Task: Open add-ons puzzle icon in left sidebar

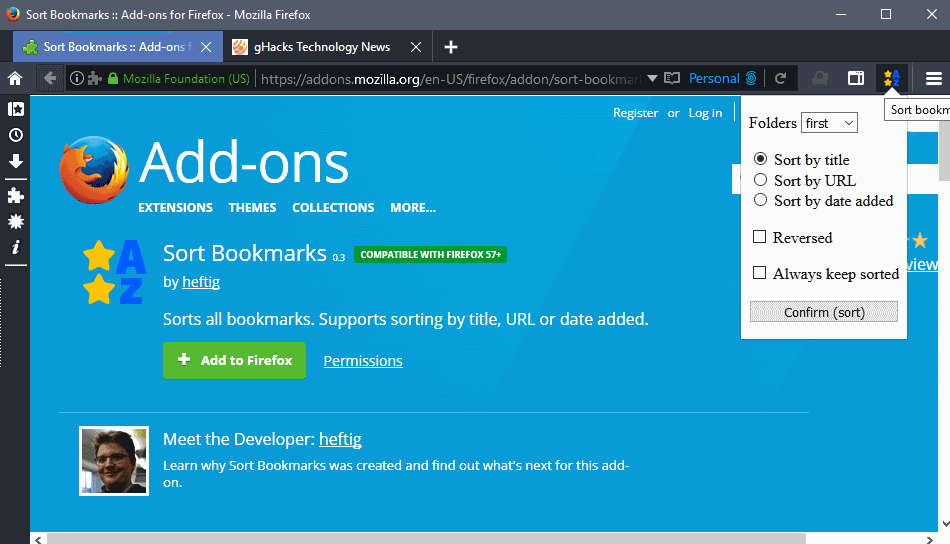Action: pyautogui.click(x=16, y=196)
